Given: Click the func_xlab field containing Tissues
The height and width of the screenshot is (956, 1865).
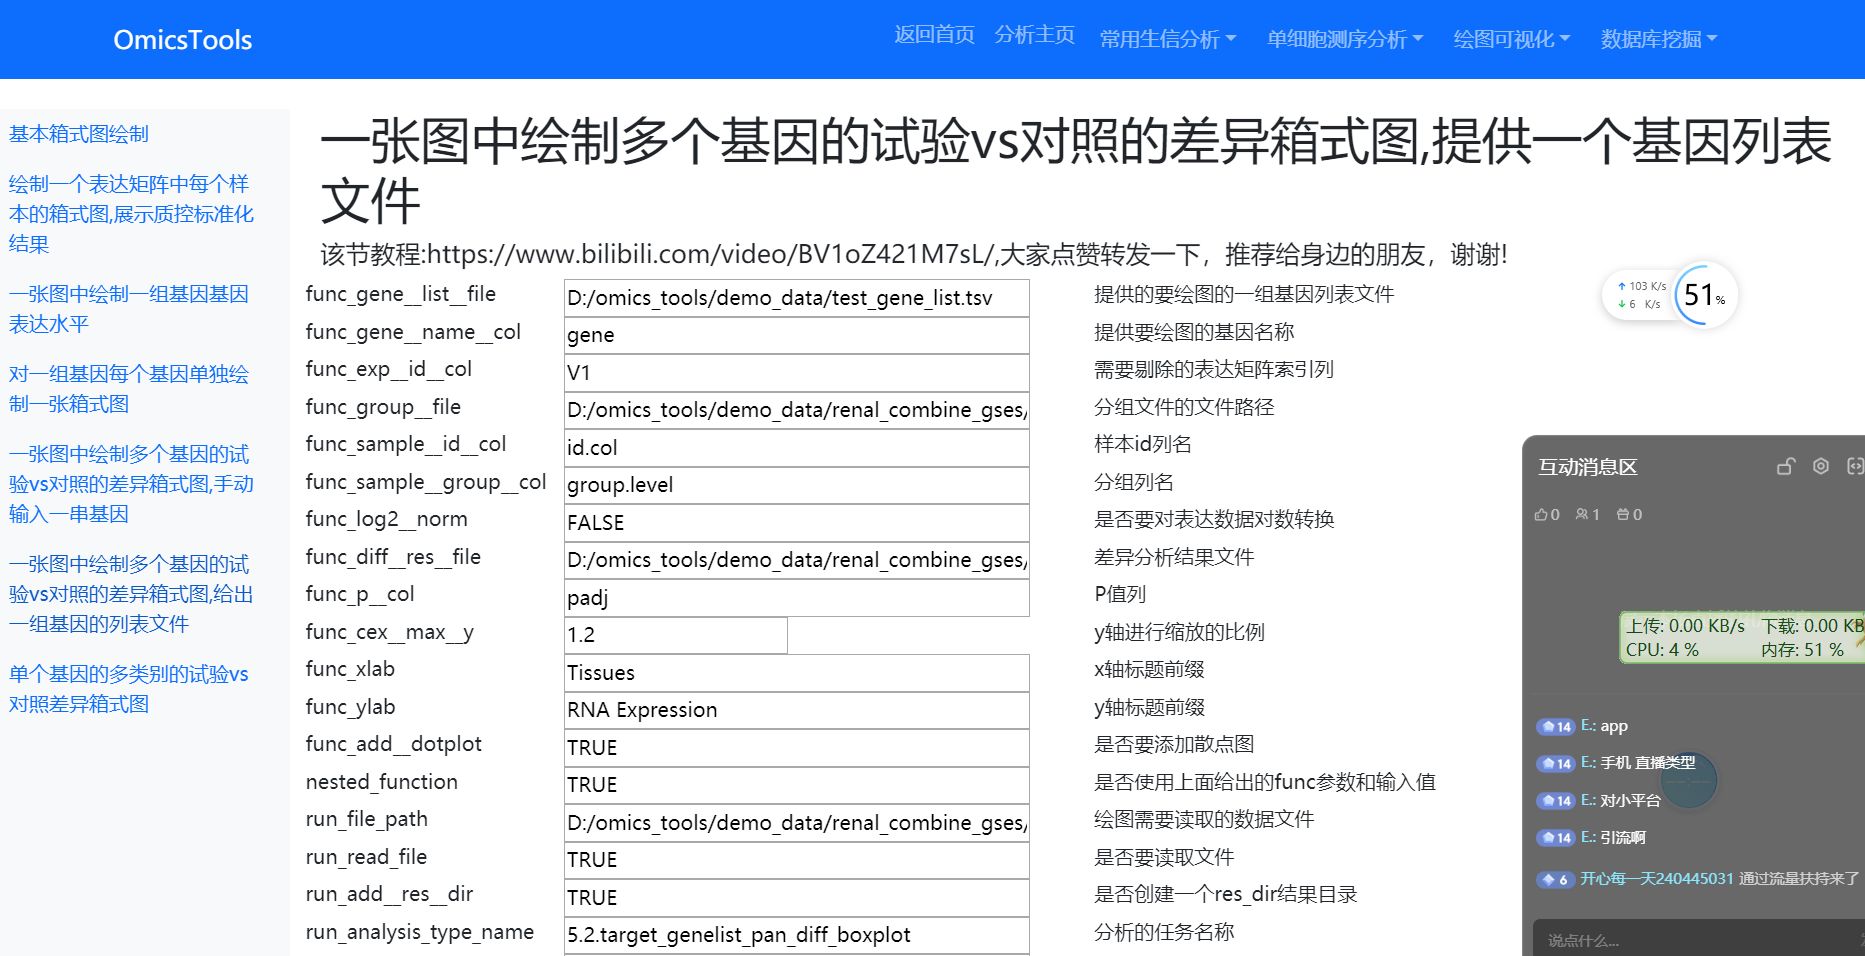Looking at the screenshot, I should pos(797,673).
